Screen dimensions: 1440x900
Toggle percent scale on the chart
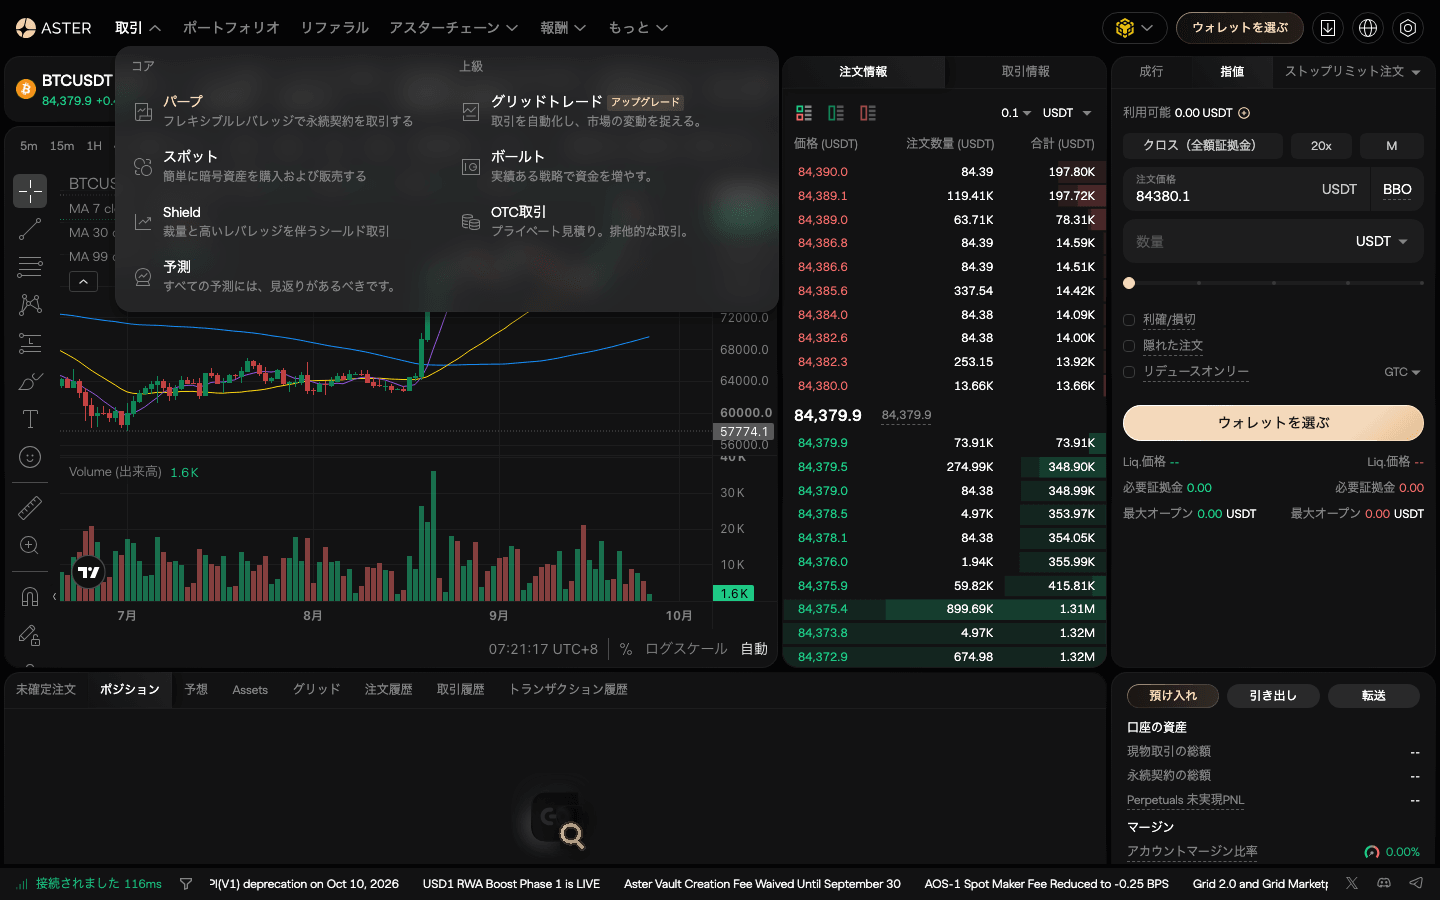(626, 649)
